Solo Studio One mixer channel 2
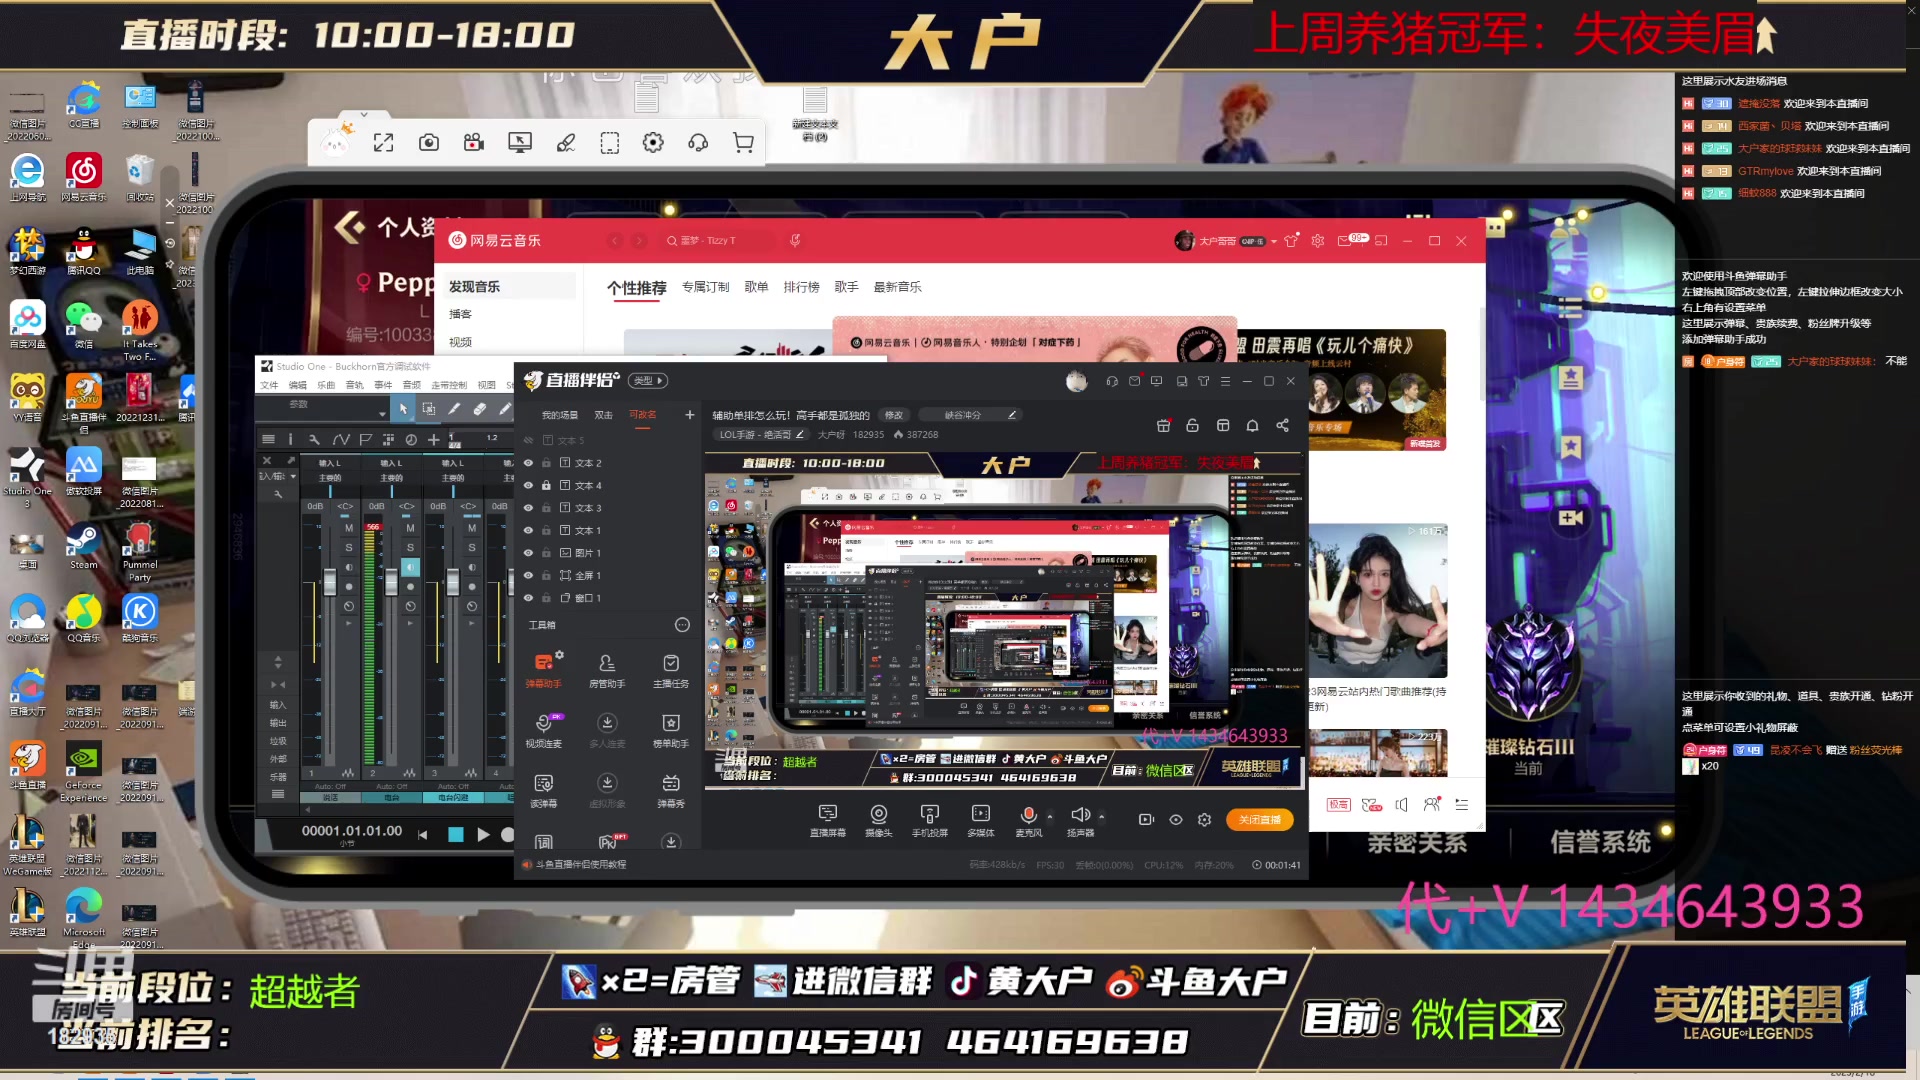The image size is (1920, 1080). (x=410, y=547)
